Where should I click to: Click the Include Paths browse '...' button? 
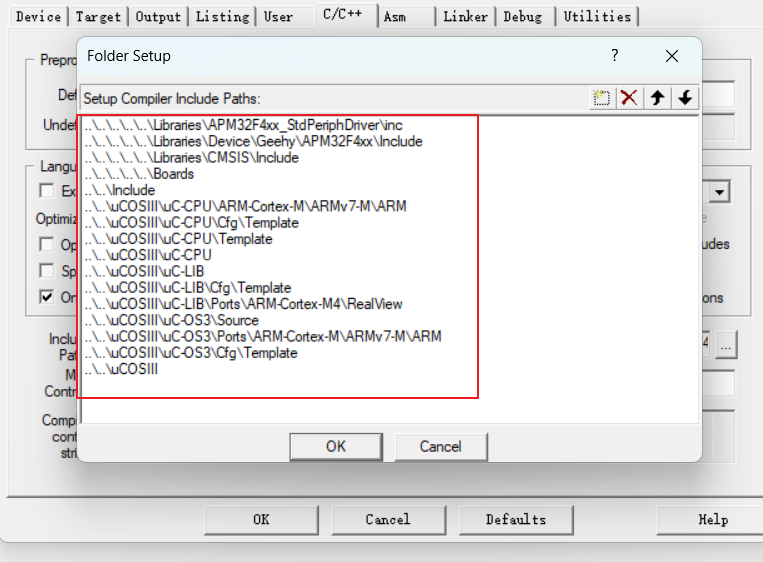tap(726, 344)
